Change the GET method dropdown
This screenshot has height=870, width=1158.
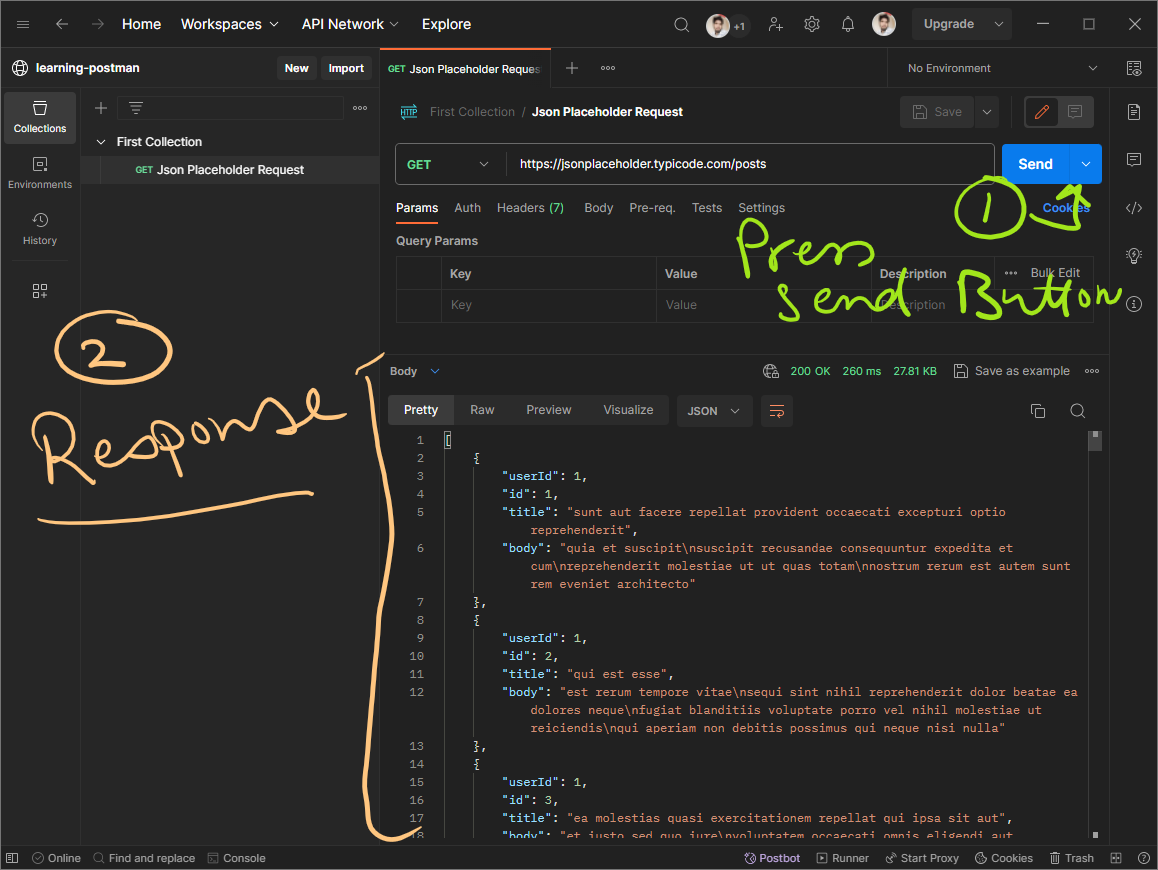448,165
